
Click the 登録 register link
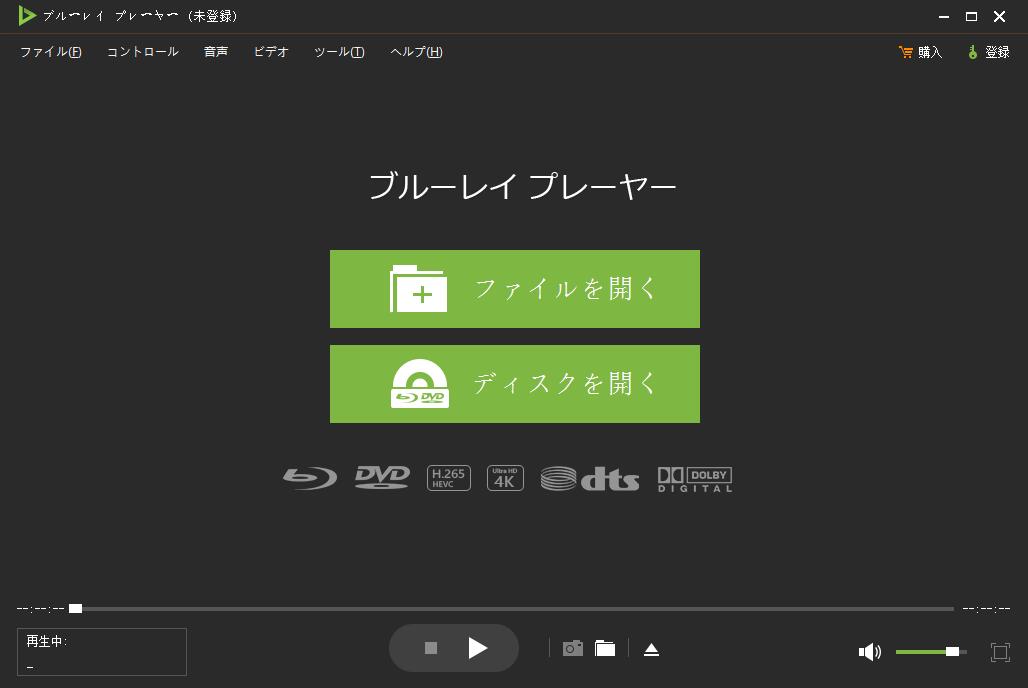[989, 52]
